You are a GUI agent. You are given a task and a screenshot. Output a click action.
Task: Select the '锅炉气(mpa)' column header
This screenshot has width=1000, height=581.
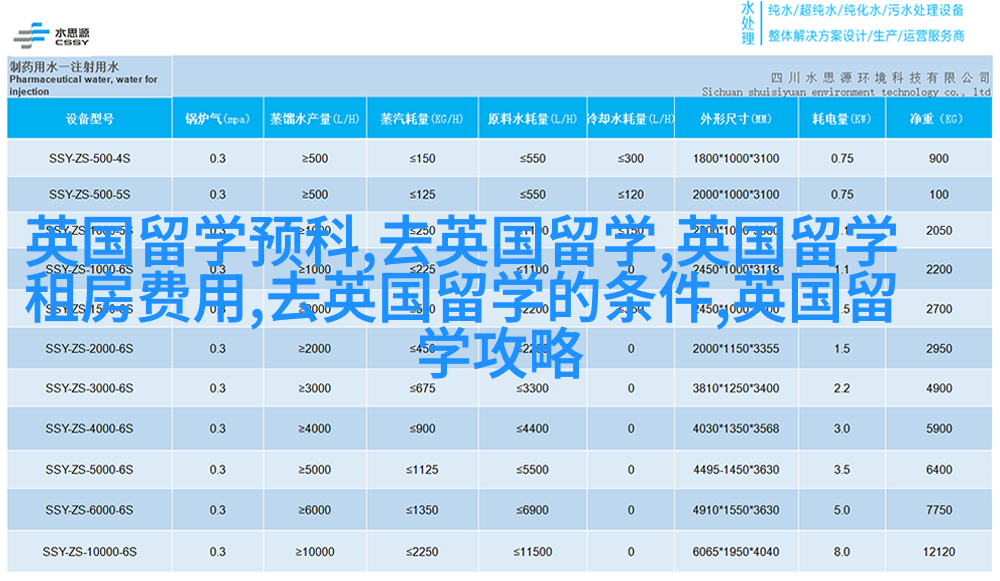click(217, 119)
